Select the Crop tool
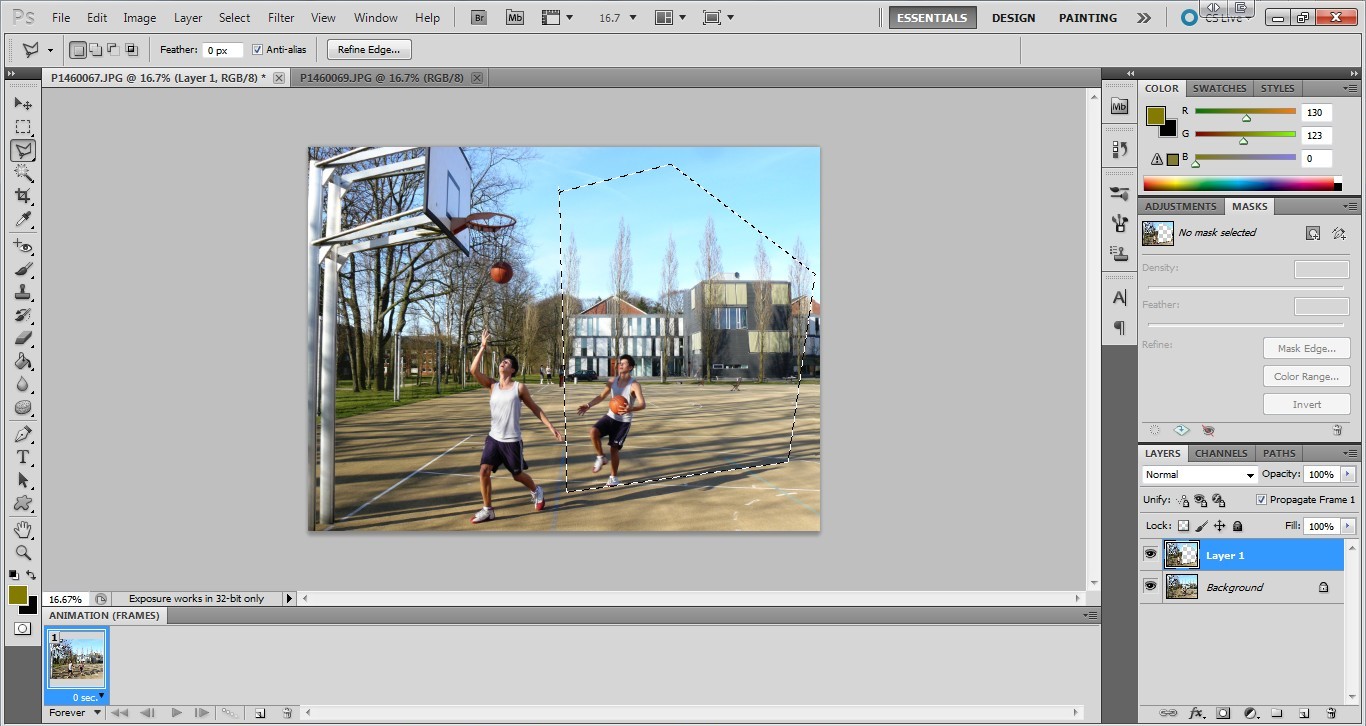 point(23,196)
